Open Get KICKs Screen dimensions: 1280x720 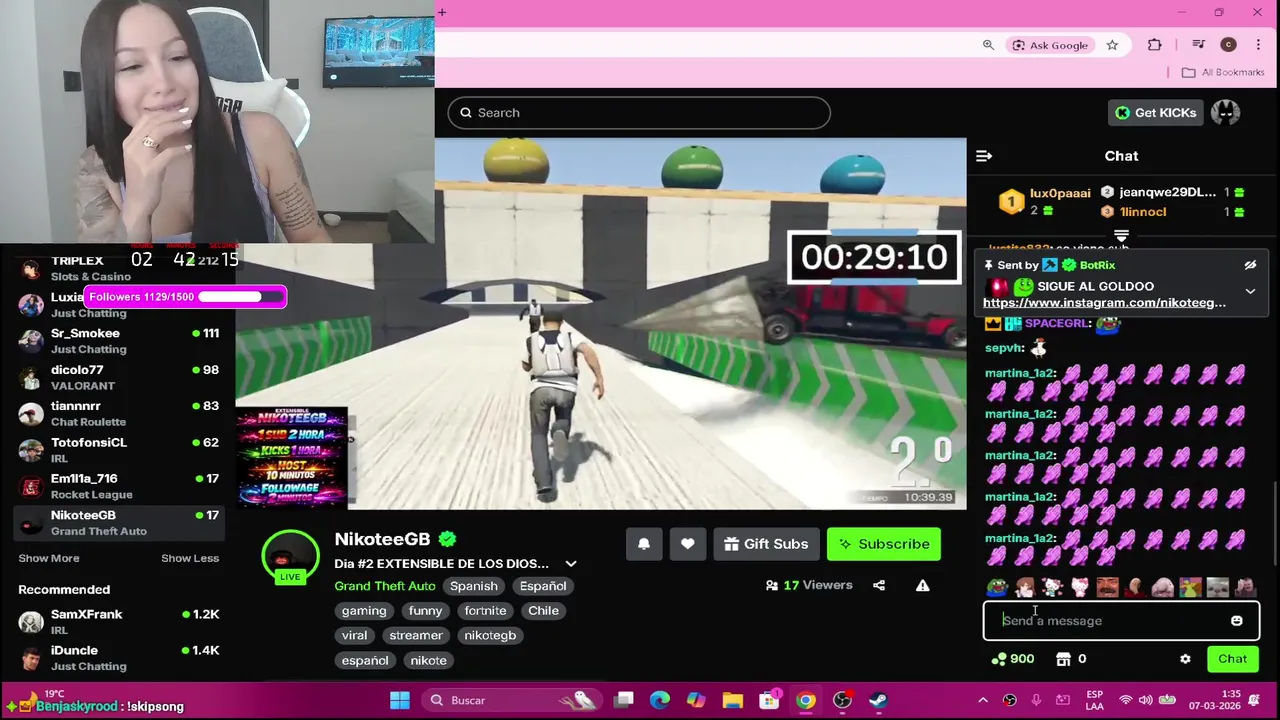(1155, 113)
